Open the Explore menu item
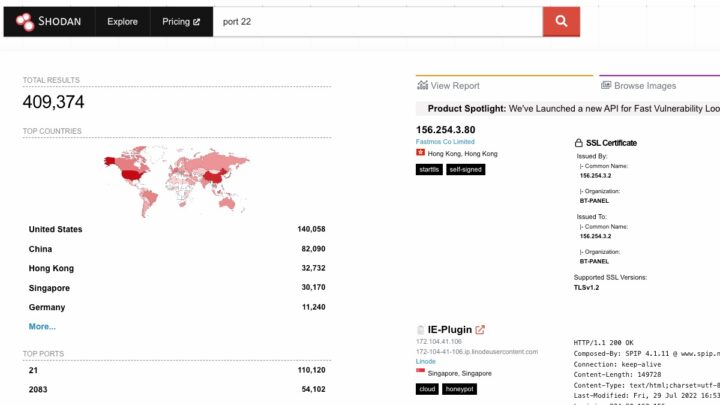Image resolution: width=720 pixels, height=405 pixels. point(122,21)
